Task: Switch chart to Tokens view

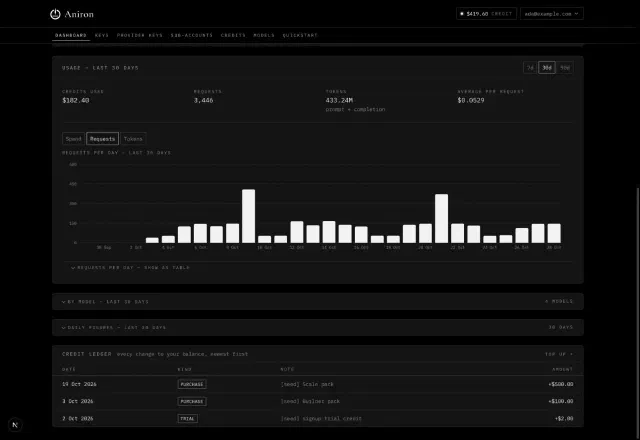Action: point(133,139)
